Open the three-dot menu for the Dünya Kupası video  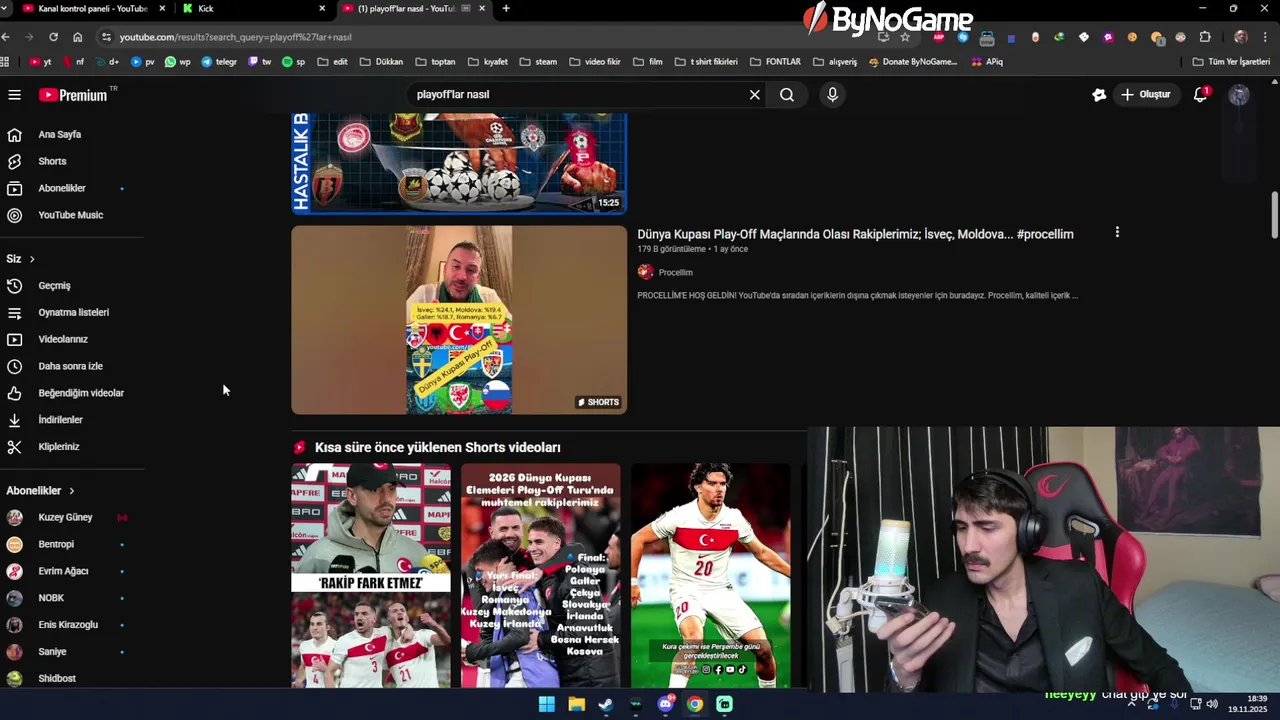pyautogui.click(x=1117, y=232)
